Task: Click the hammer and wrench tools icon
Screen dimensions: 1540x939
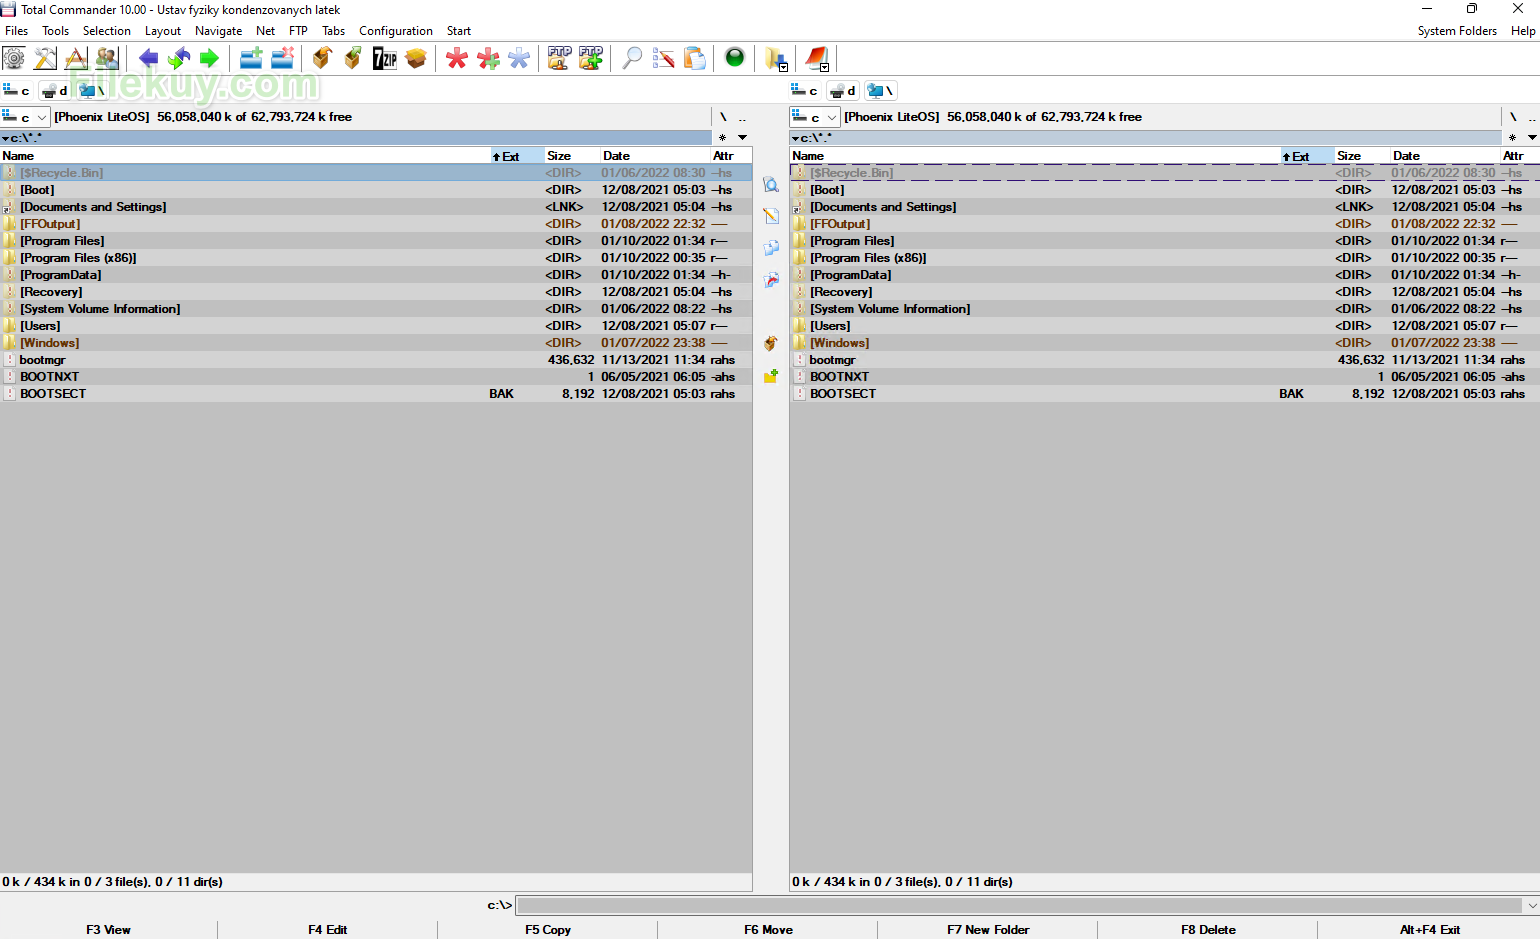Action: coord(45,58)
